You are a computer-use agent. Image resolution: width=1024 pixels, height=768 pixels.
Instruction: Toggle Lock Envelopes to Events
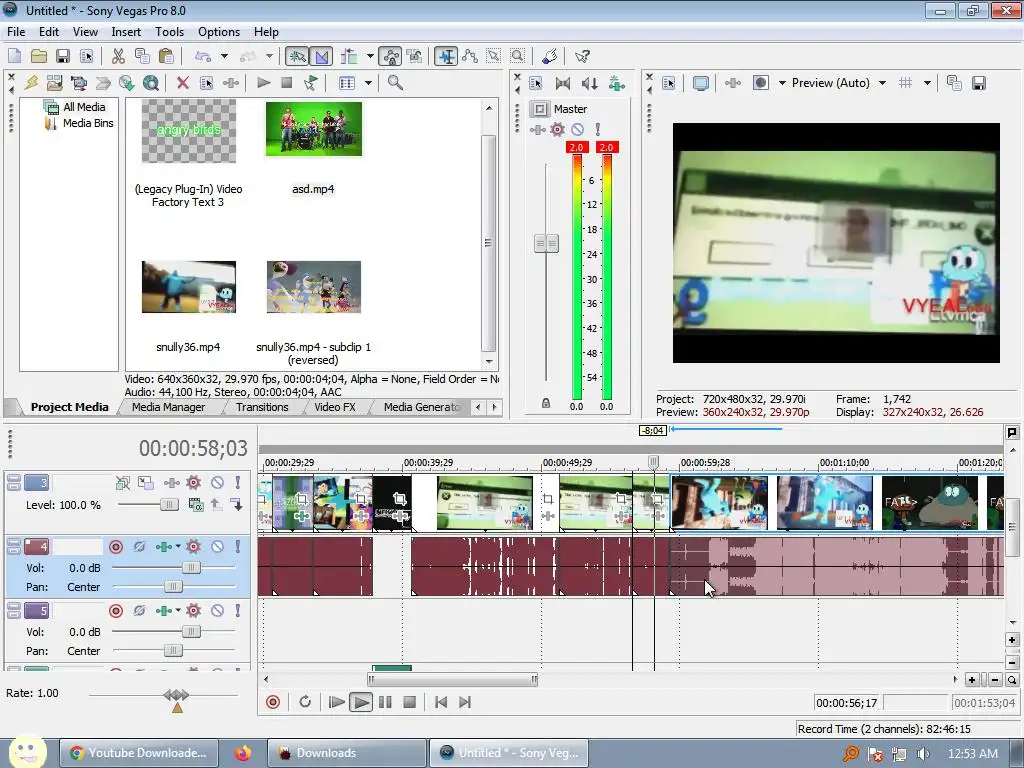pyautogui.click(x=391, y=56)
